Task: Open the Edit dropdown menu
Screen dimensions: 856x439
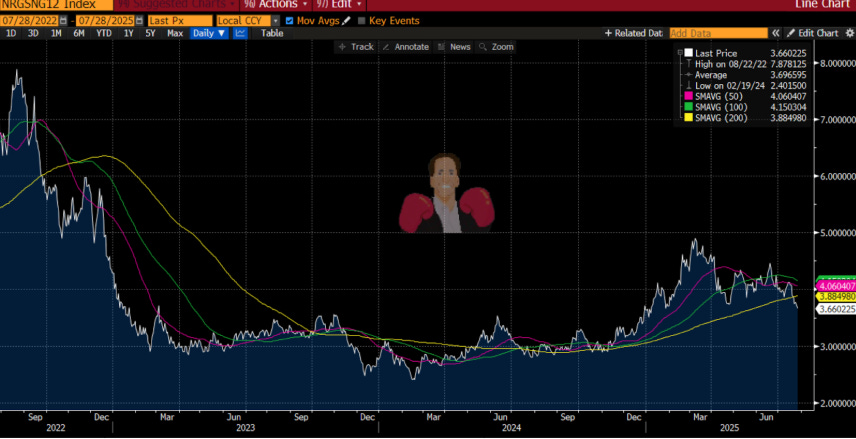Action: [340, 4]
